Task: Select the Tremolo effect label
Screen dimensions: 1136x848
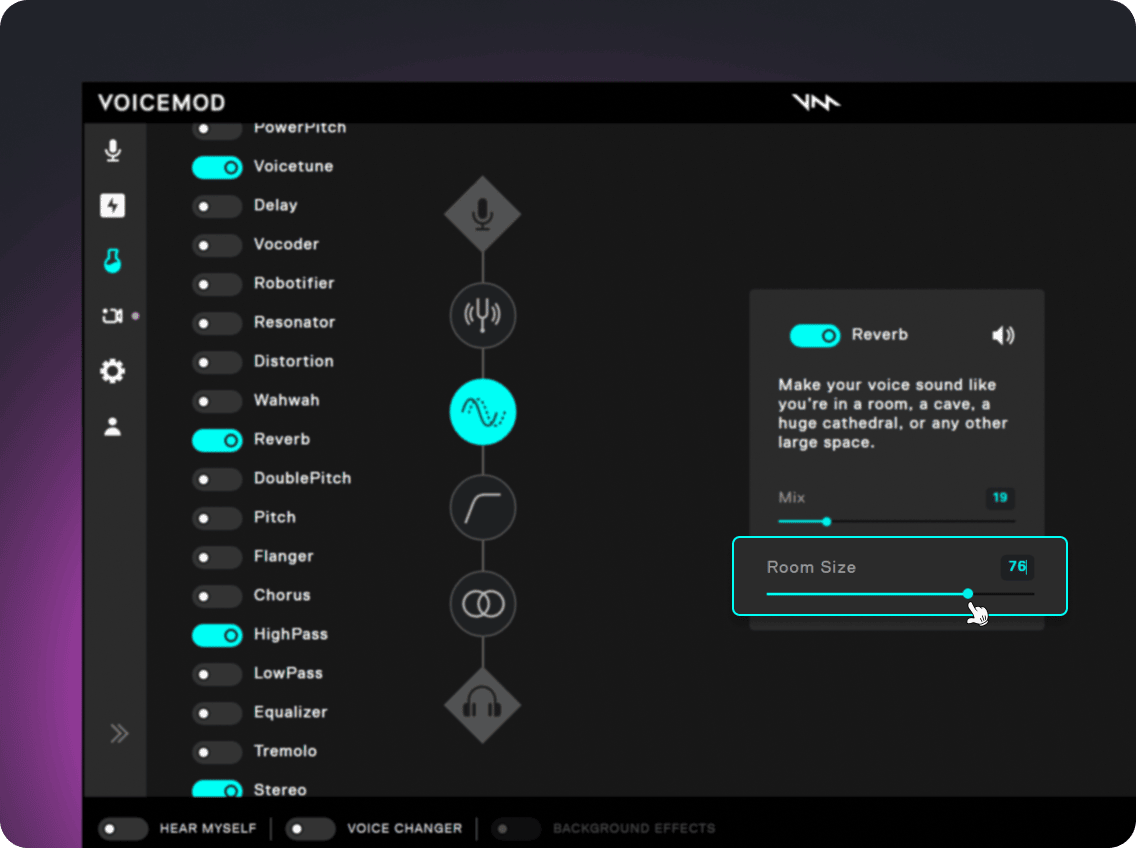Action: click(x=285, y=751)
